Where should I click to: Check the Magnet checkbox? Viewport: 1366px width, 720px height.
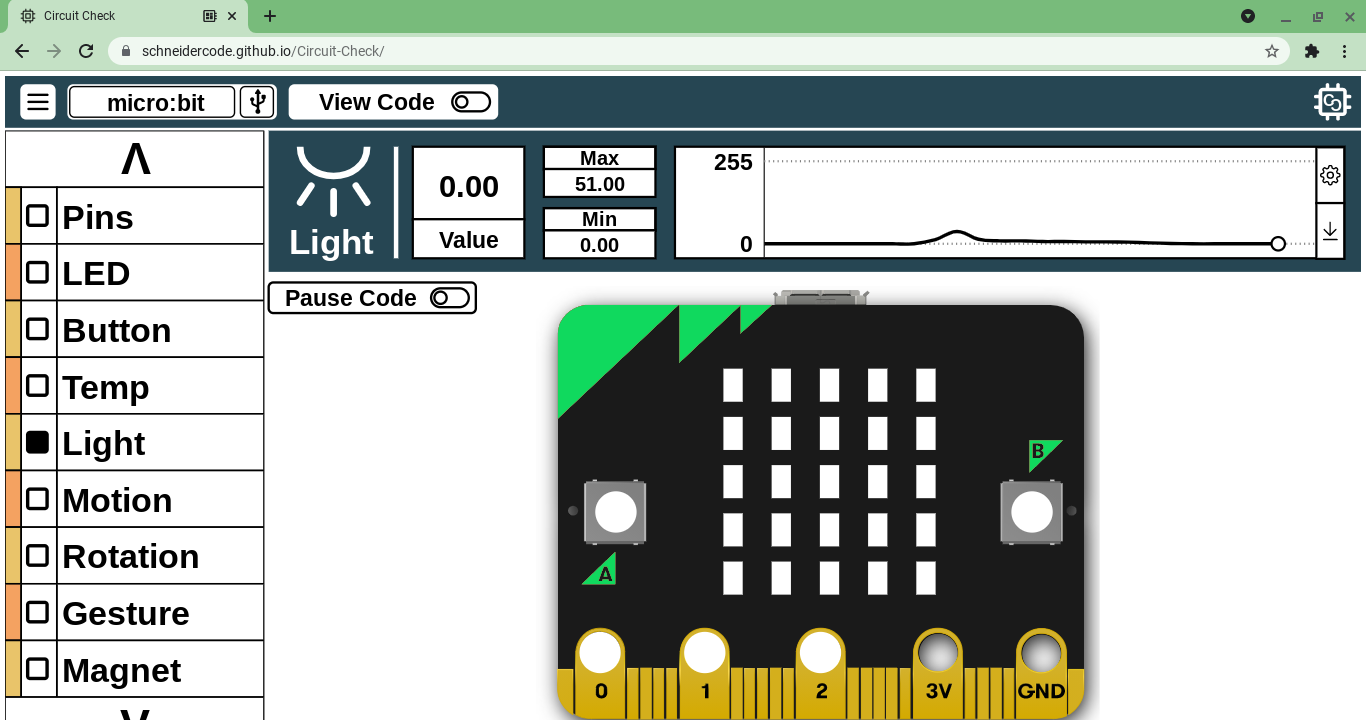38,669
